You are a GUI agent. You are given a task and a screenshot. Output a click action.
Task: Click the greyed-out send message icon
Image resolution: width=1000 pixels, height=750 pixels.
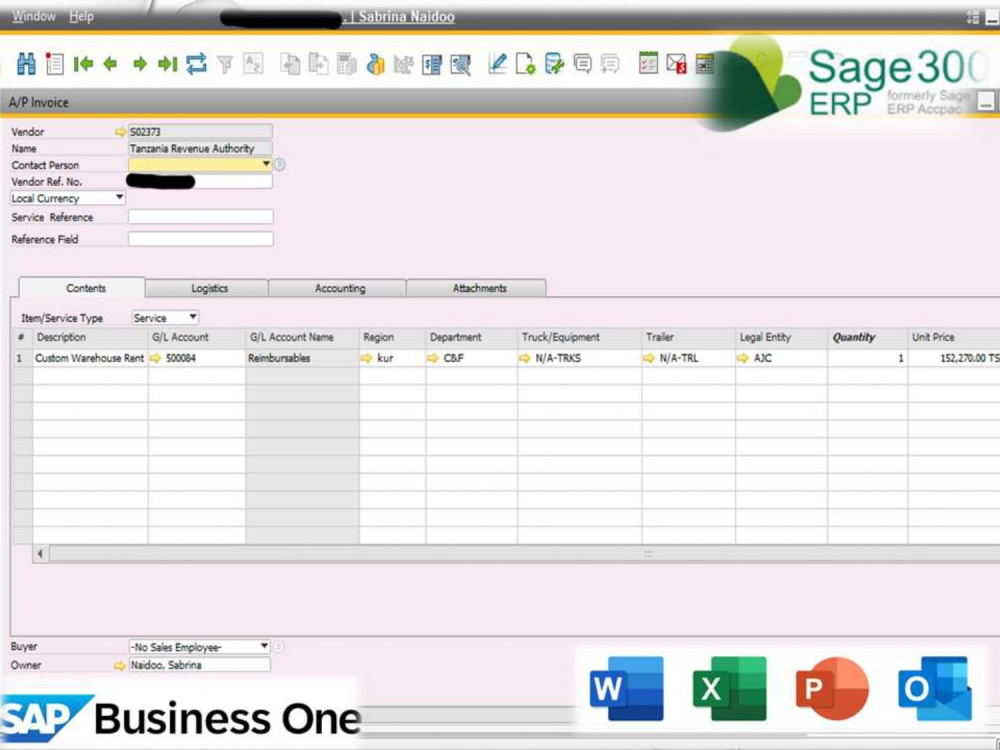pos(610,64)
